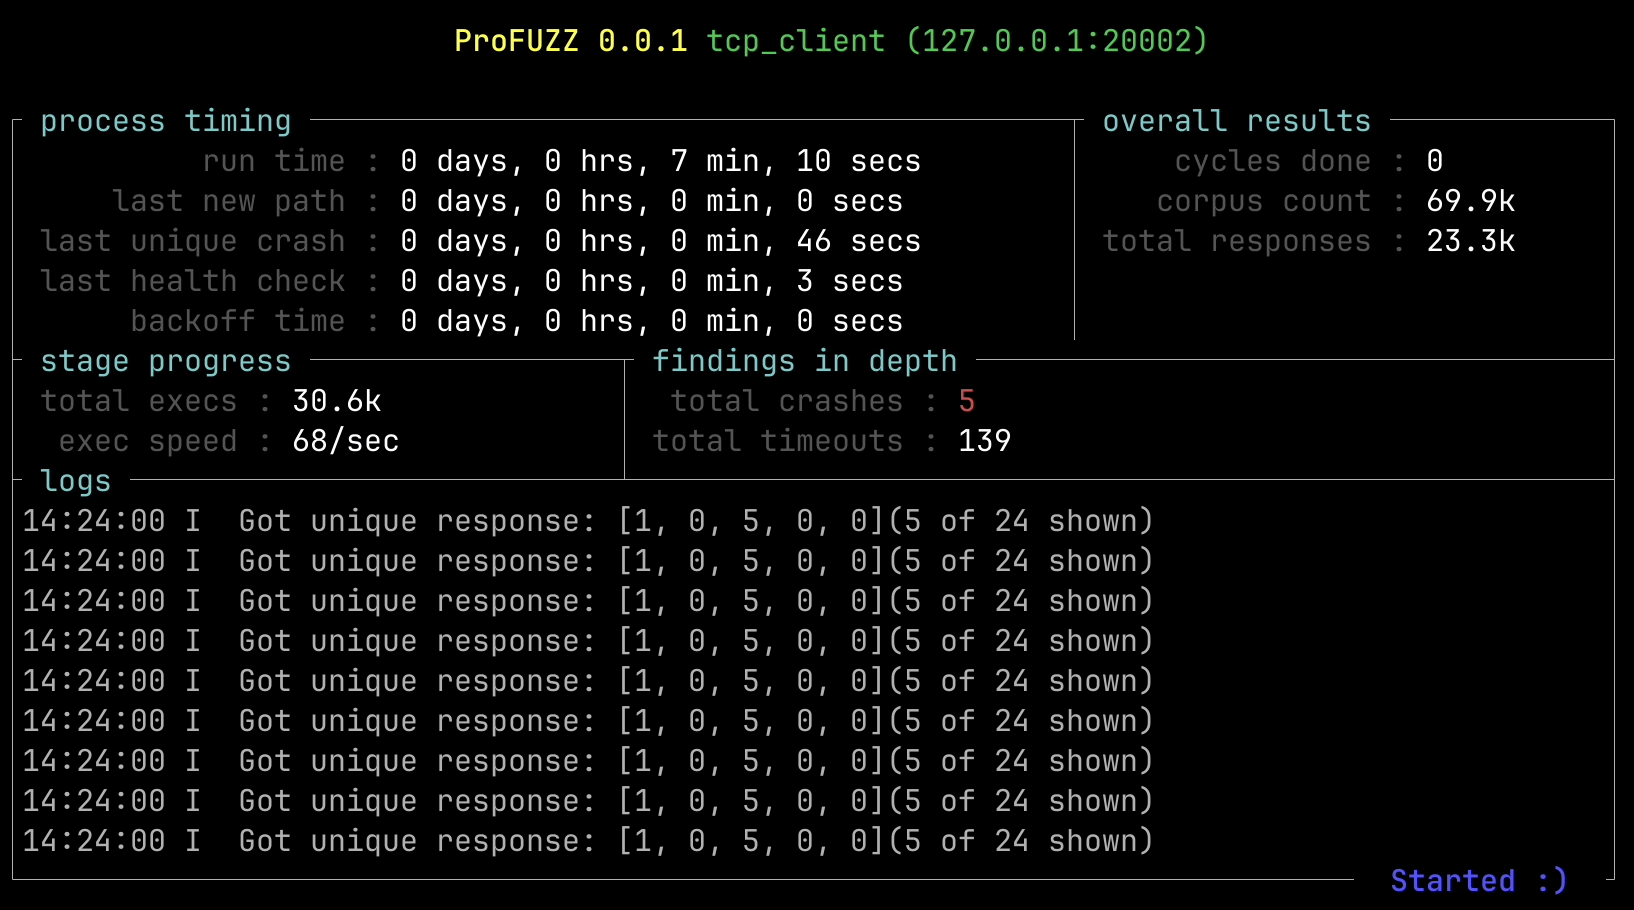Click the red total crashes value 5
1634x910 pixels.
[x=966, y=401]
